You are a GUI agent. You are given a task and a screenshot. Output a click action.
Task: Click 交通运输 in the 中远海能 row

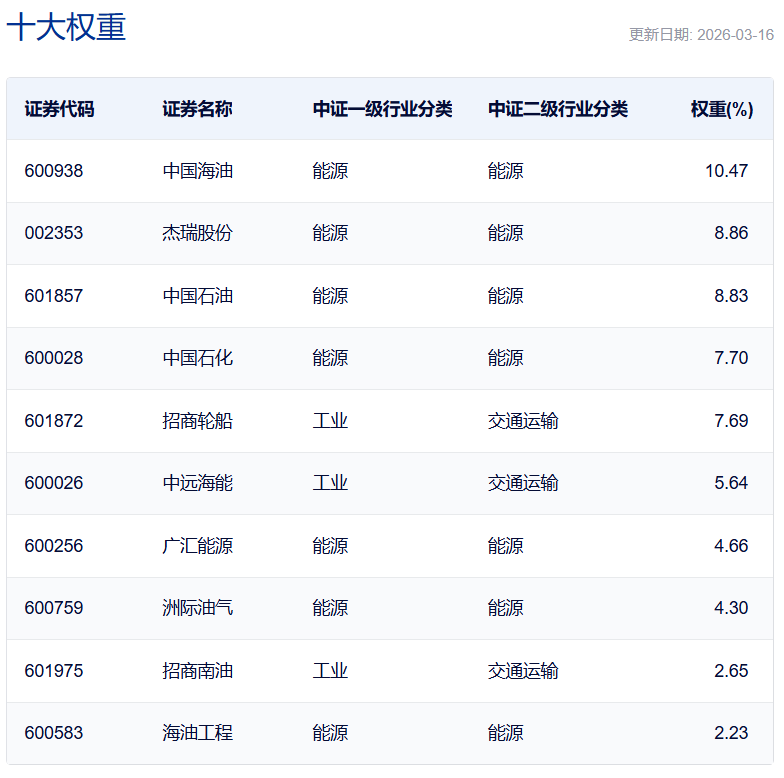click(x=523, y=483)
